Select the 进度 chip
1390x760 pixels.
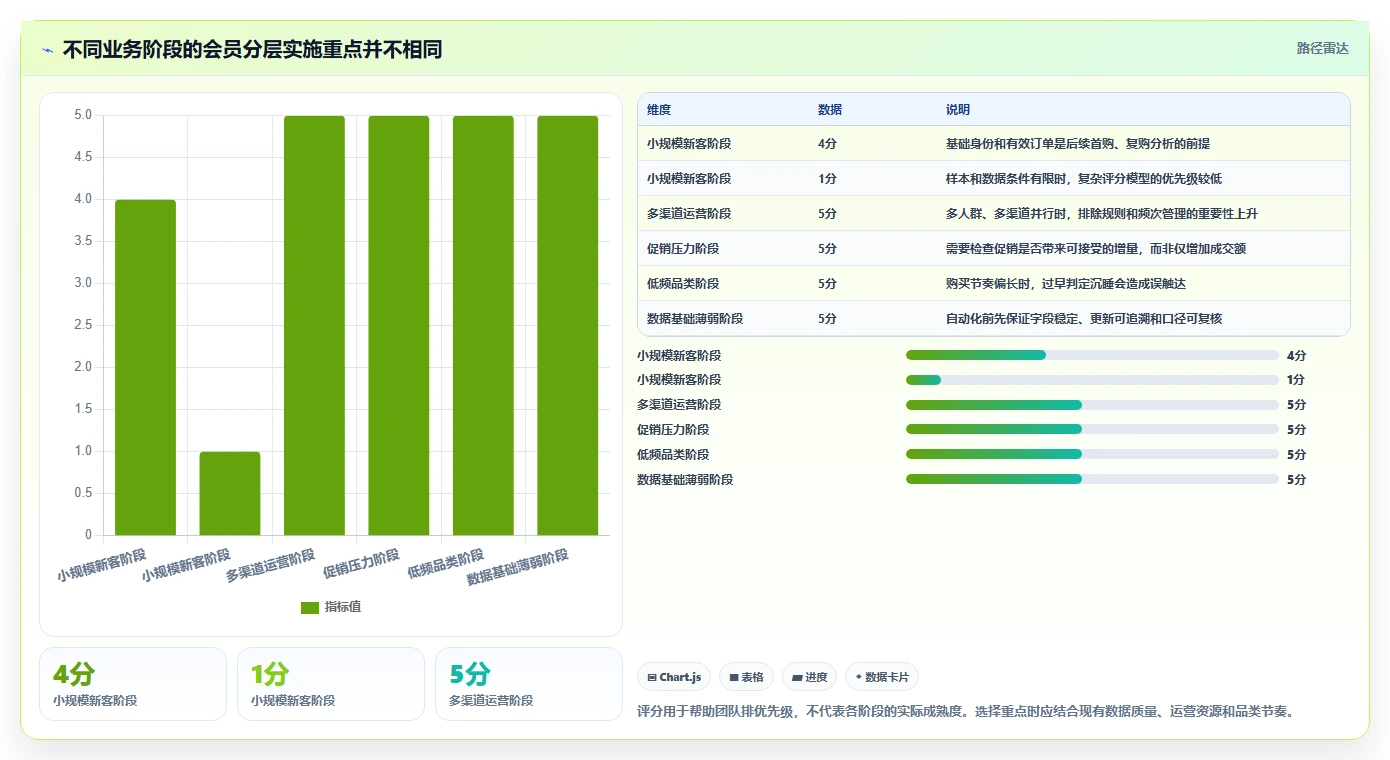tap(809, 677)
